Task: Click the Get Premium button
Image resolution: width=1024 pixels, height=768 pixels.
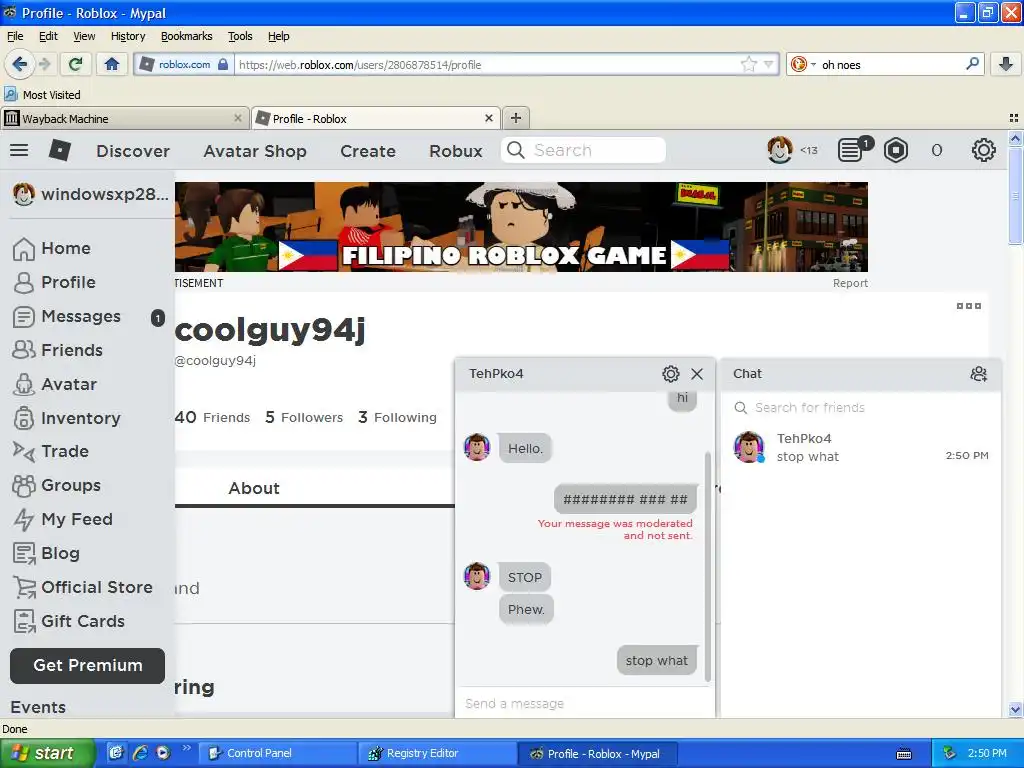Action: [88, 665]
